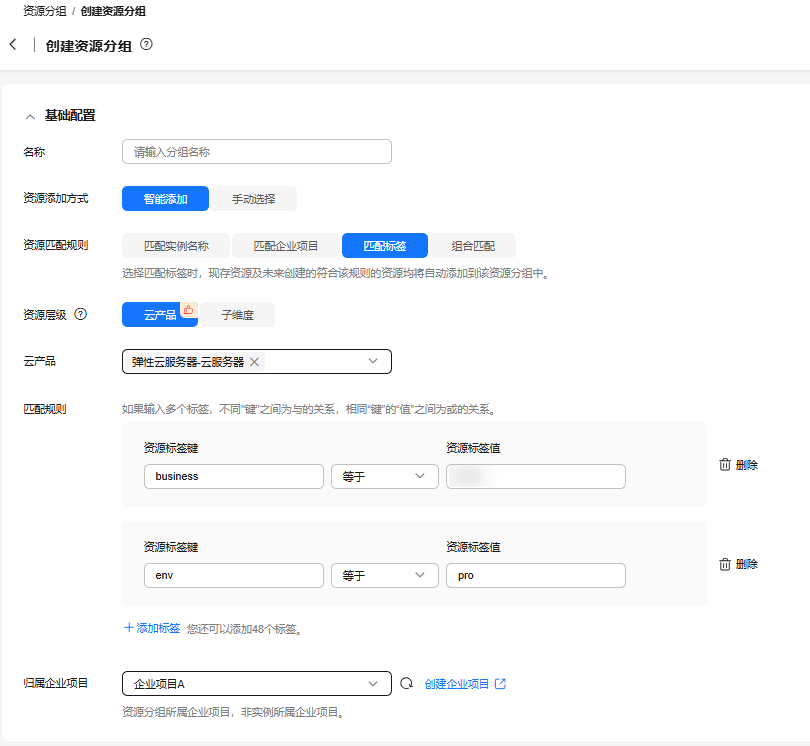Viewport: 810px width, 746px height.
Task: Click 删除 text for business tag row
Action: 746,465
